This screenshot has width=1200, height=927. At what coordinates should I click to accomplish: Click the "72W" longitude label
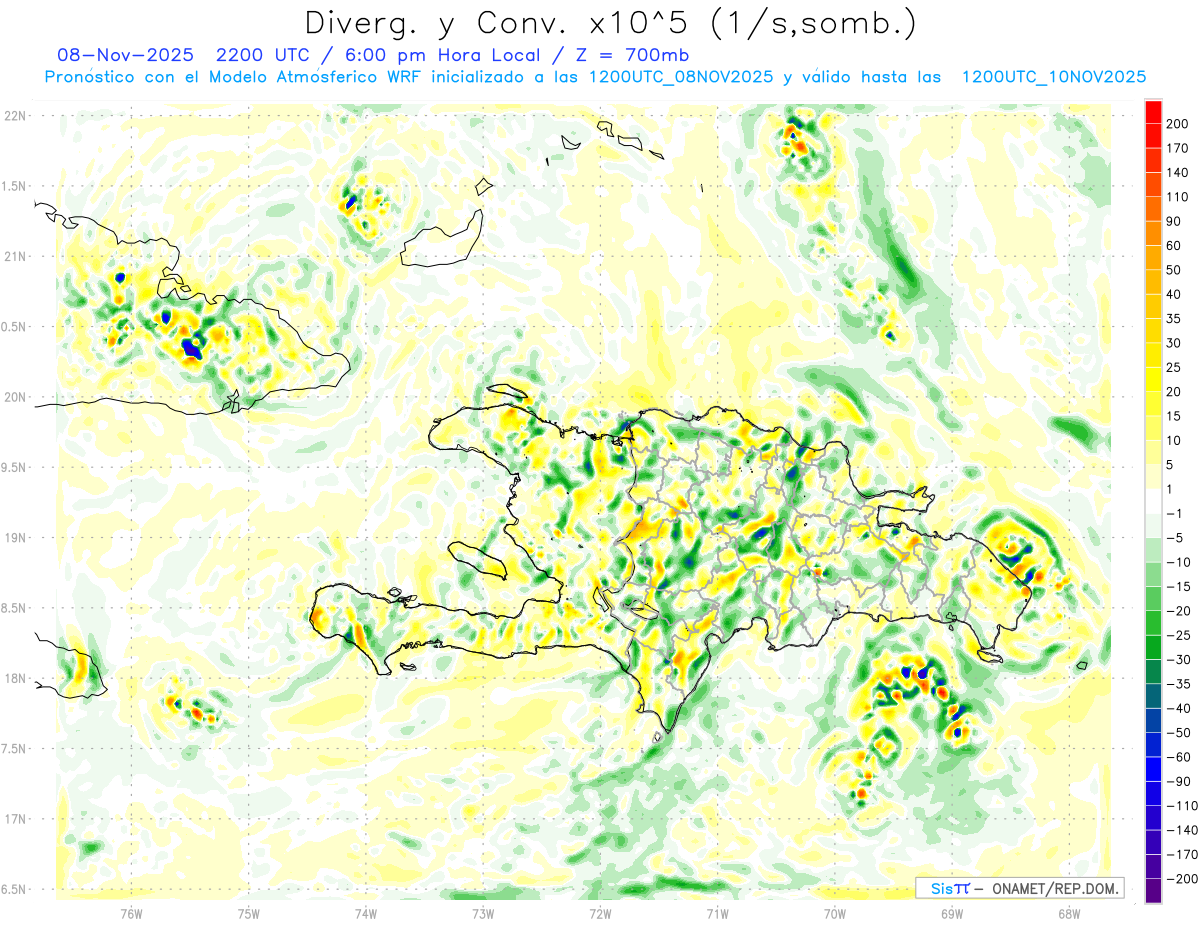coord(600,914)
